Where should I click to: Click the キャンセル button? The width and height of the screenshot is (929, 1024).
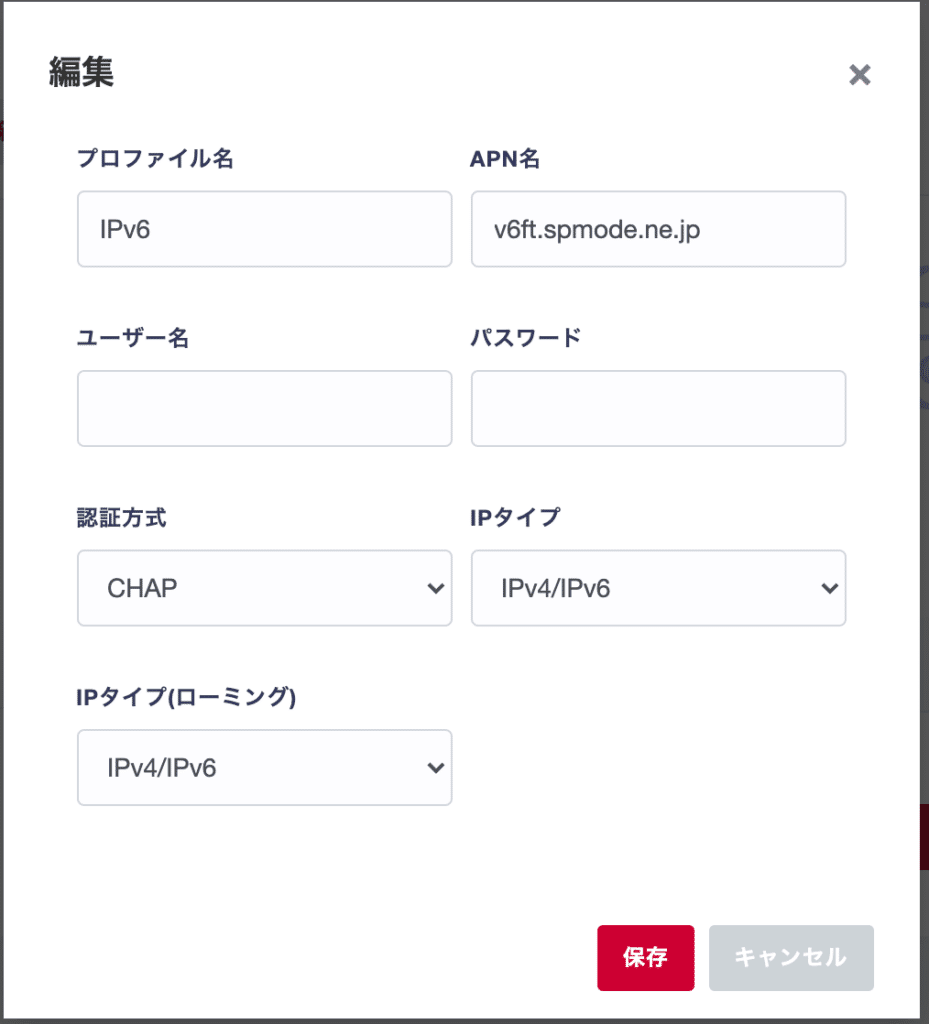point(790,957)
